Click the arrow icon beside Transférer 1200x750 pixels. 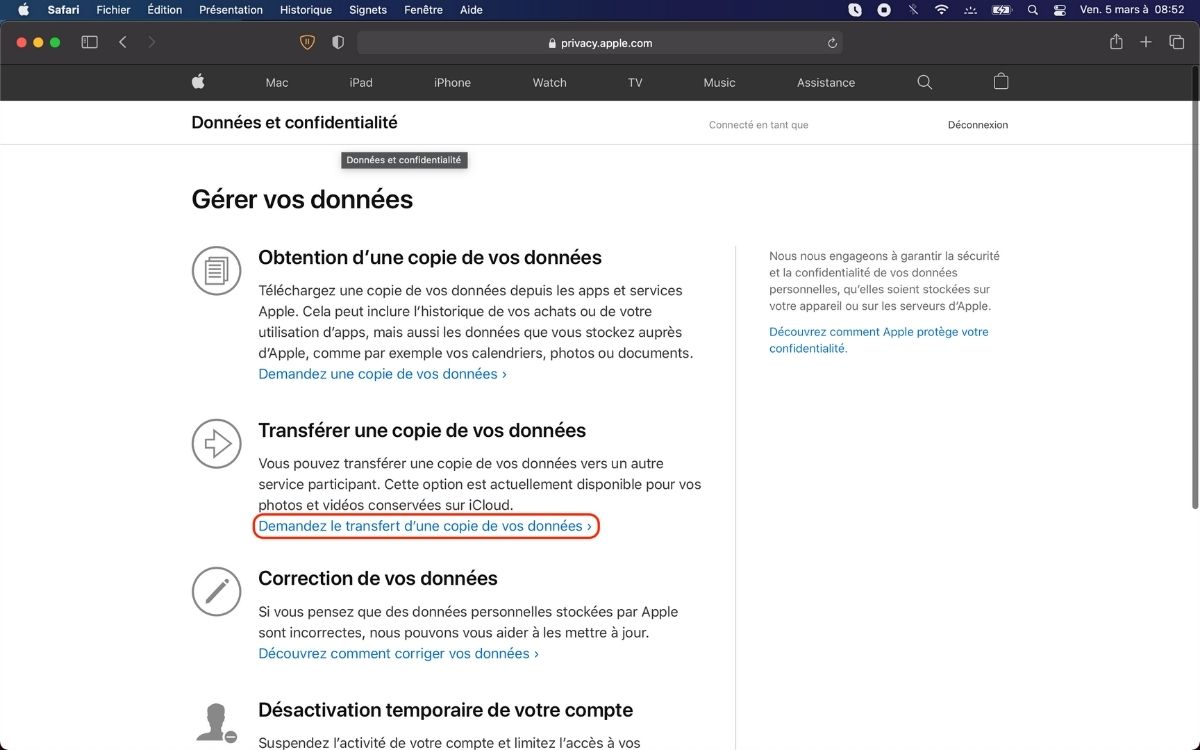216,443
